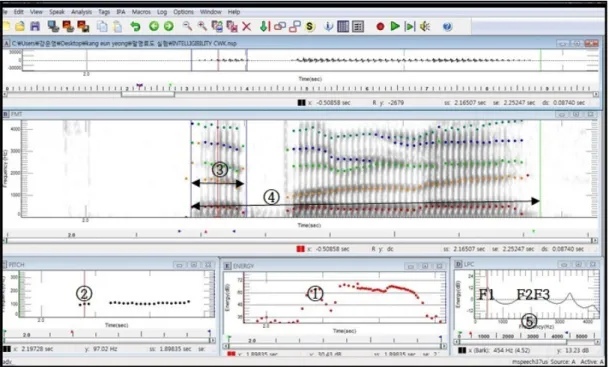This screenshot has width=609, height=367.
Task: Go back with green left-arrow circle icon
Action: pyautogui.click(x=154, y=26)
